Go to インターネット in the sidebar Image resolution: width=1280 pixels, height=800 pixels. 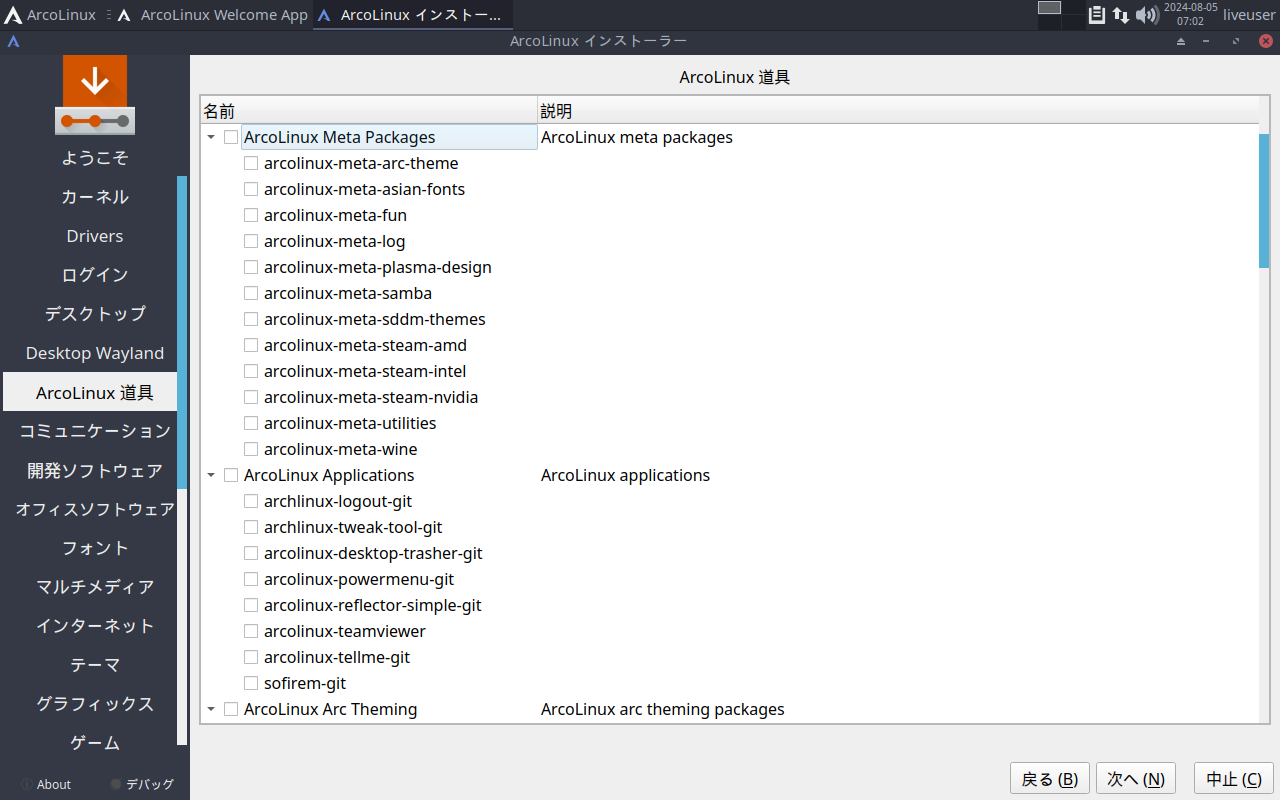click(x=95, y=626)
